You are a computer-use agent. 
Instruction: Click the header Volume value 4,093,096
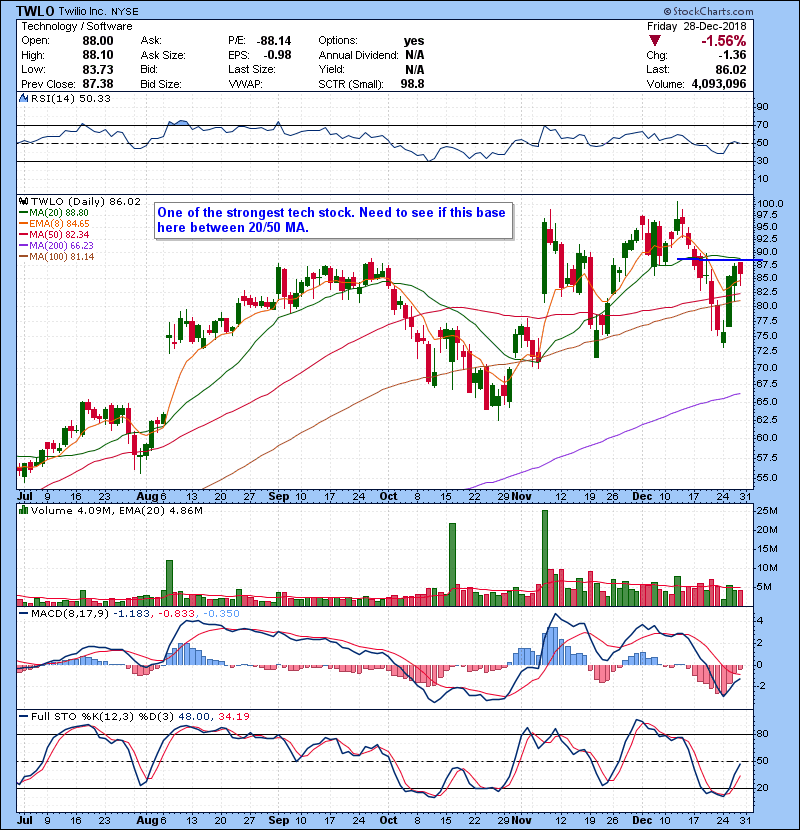pos(719,84)
